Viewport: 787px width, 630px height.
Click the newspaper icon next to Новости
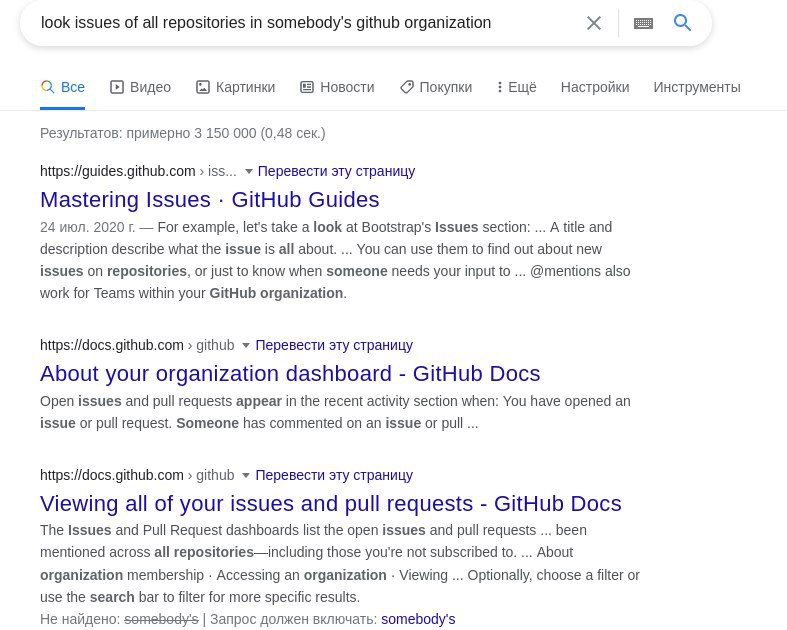pos(307,87)
